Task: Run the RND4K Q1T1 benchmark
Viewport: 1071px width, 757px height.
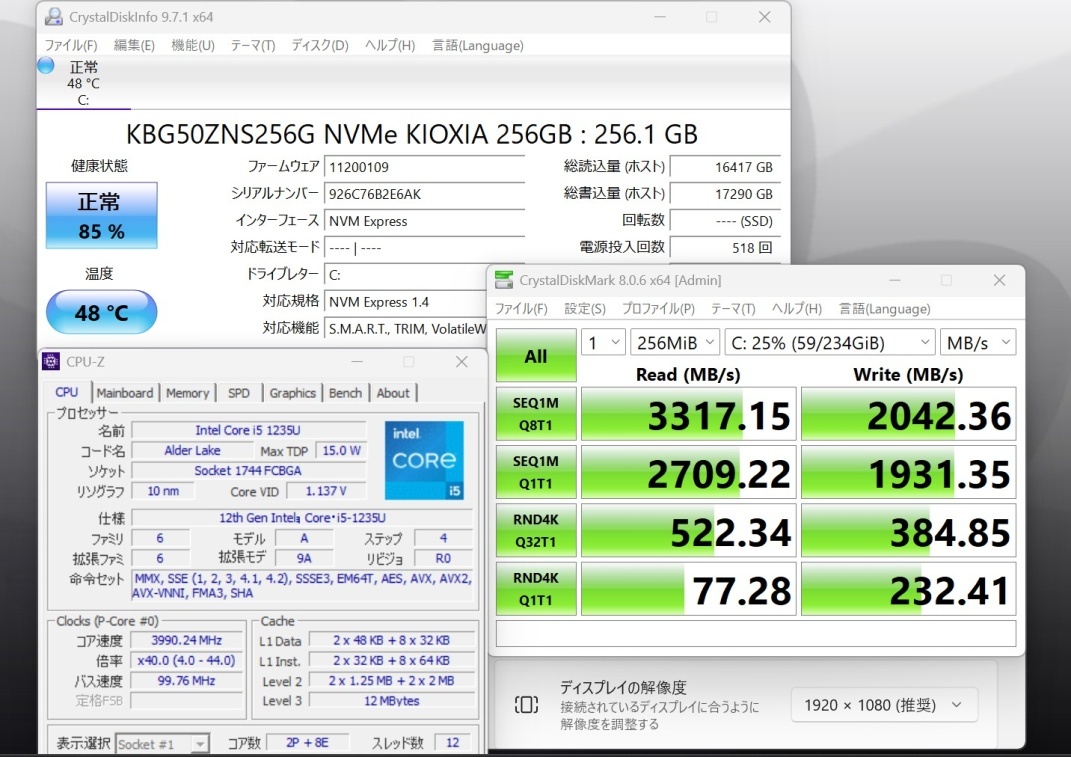Action: [x=535, y=588]
